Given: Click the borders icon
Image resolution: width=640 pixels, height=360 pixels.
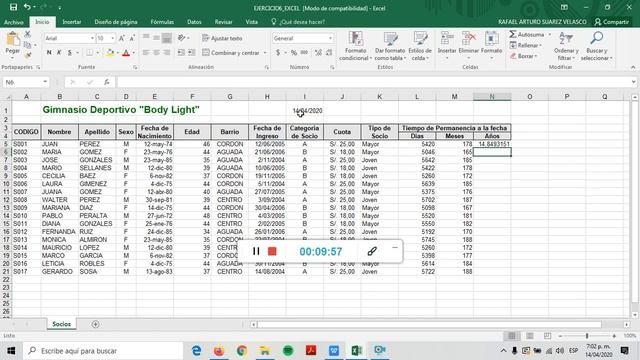Looking at the screenshot, I should tap(89, 53).
